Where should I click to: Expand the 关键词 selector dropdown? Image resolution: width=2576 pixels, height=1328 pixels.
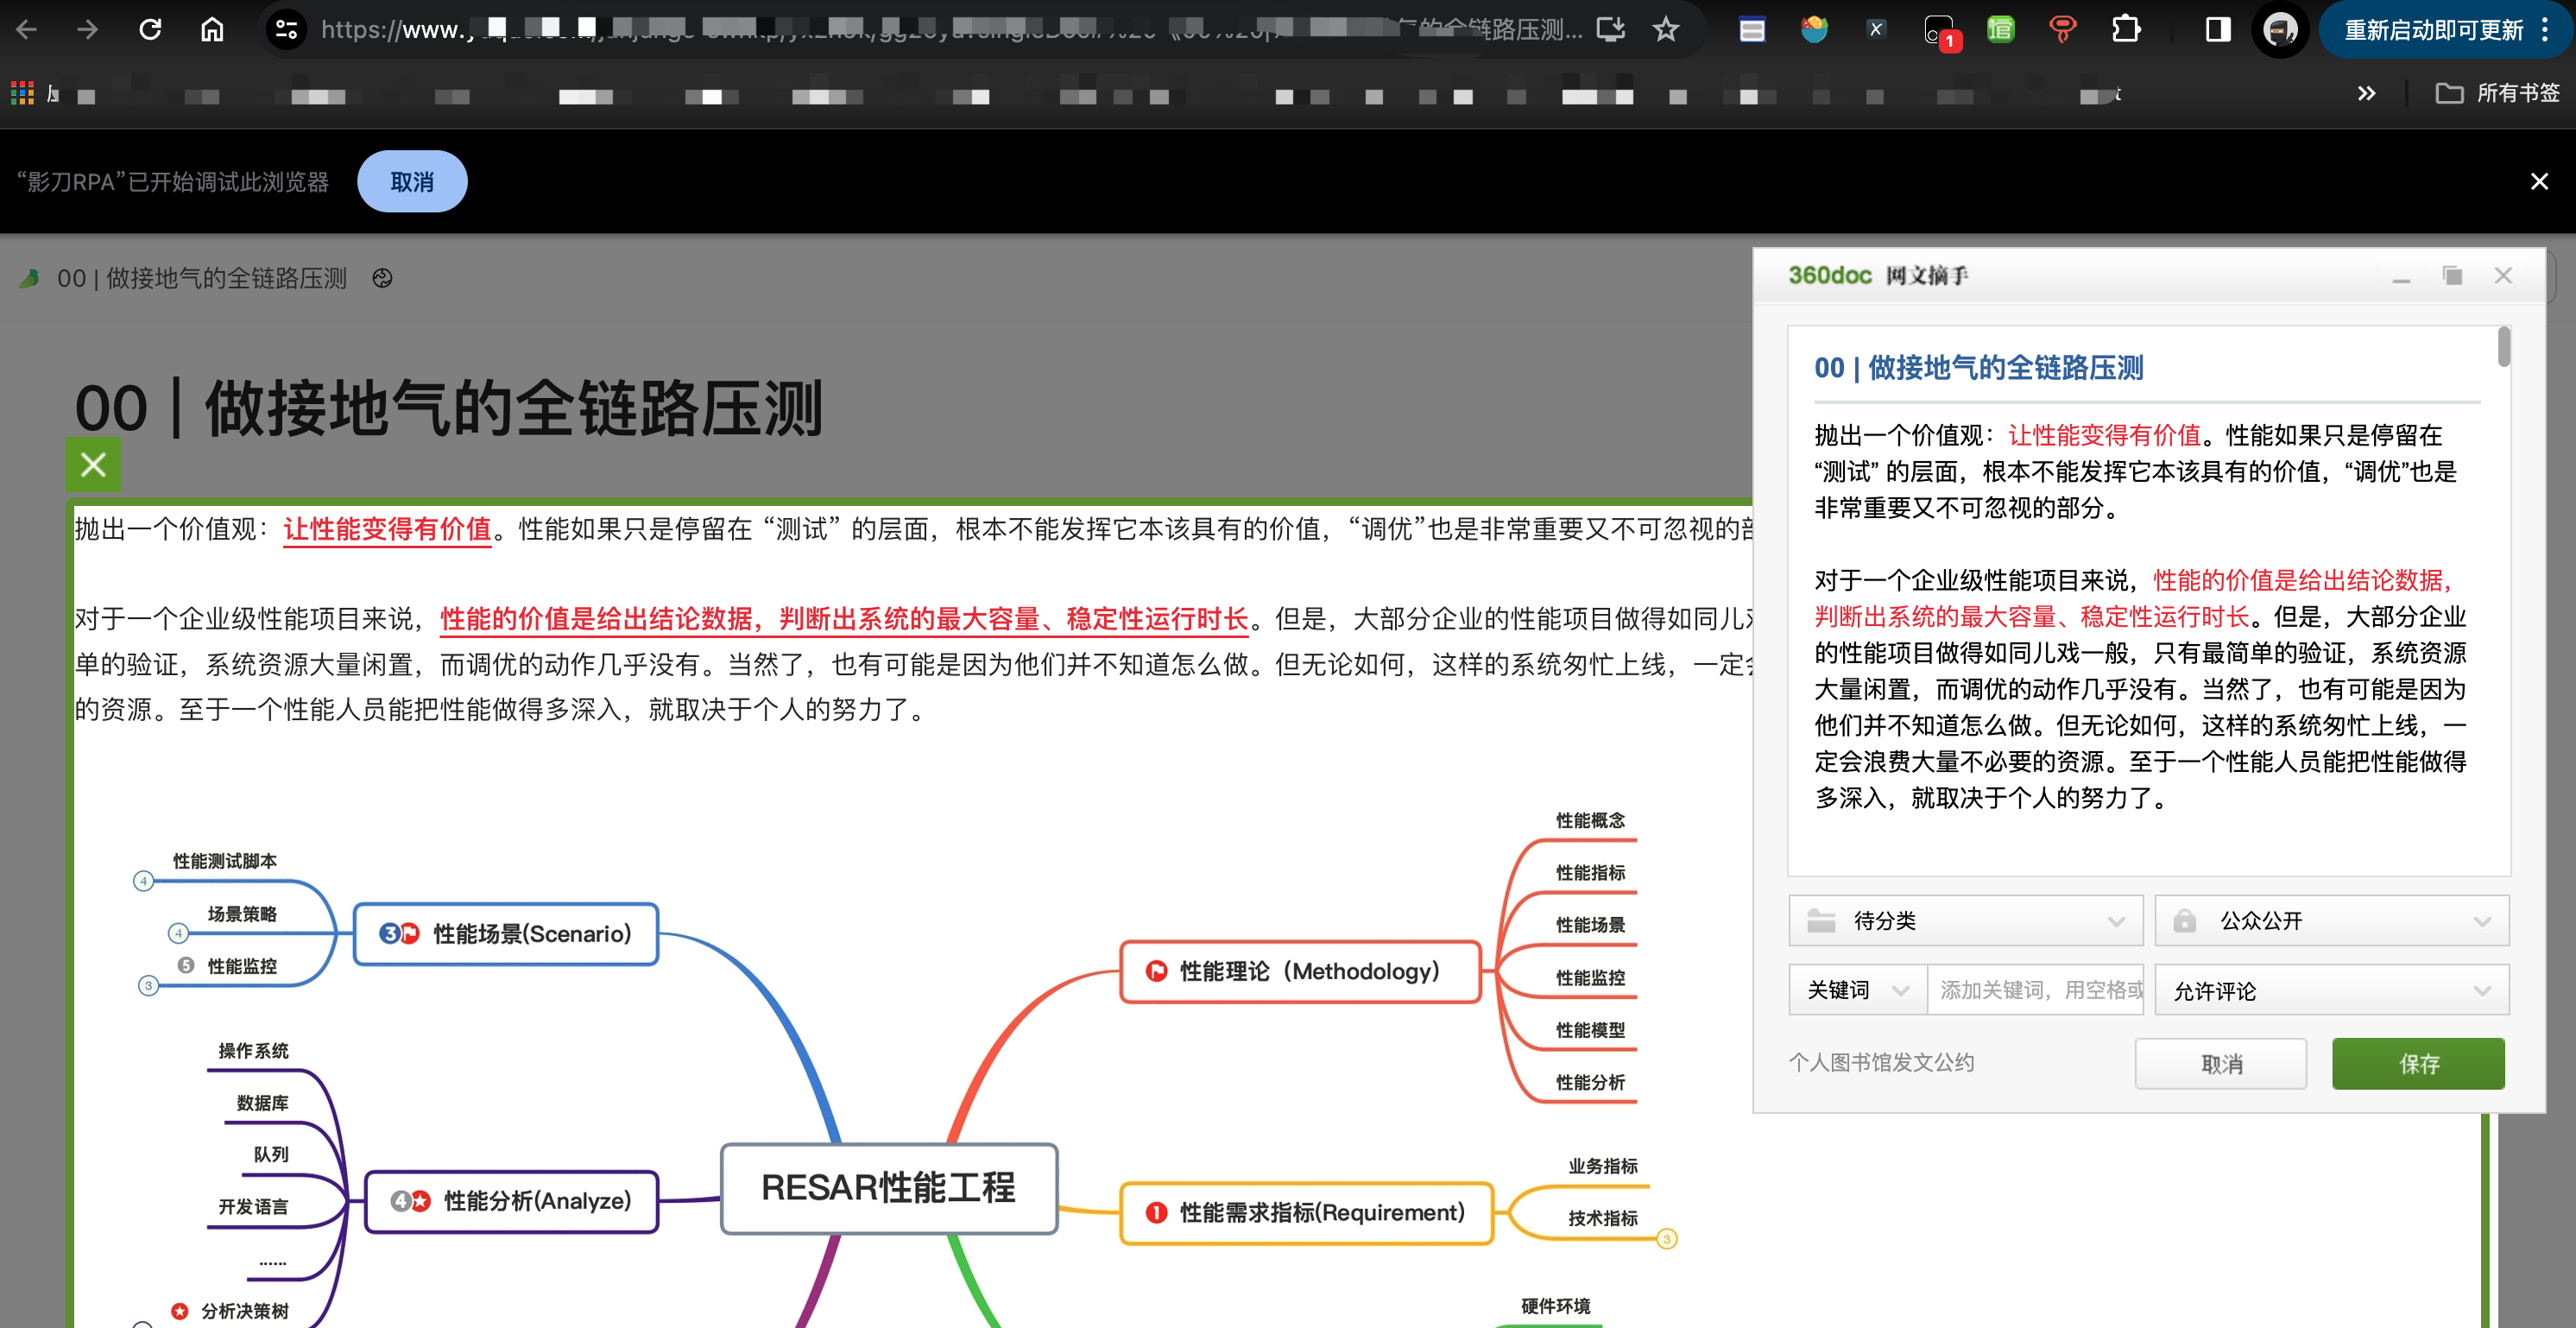point(1857,990)
